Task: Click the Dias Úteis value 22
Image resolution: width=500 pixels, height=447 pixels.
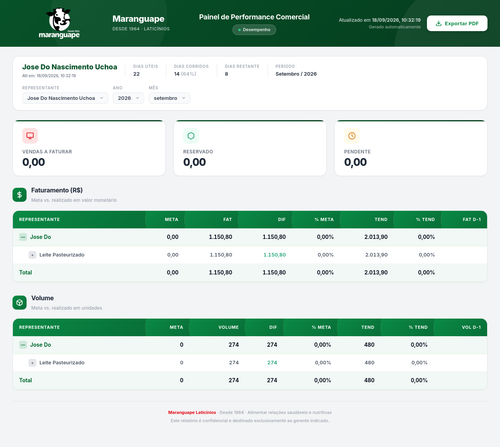Action: click(136, 74)
